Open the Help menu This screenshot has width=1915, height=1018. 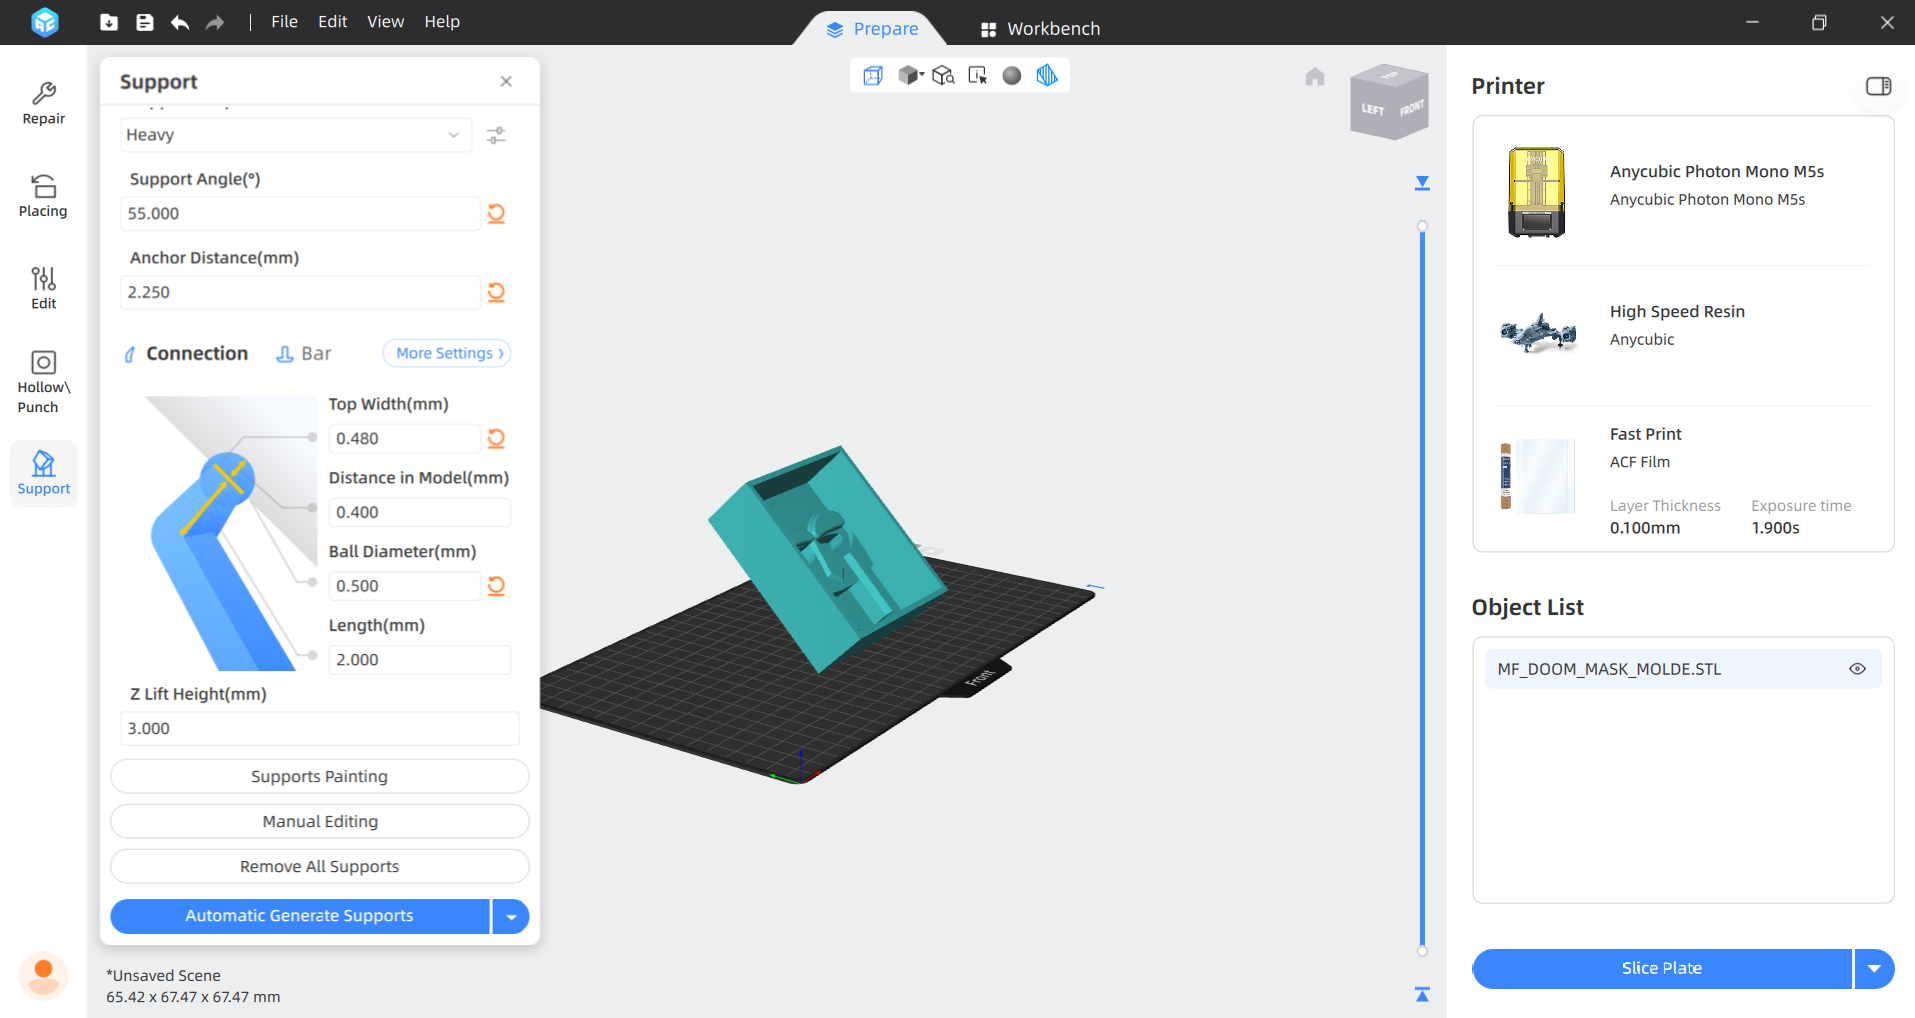[x=442, y=22]
